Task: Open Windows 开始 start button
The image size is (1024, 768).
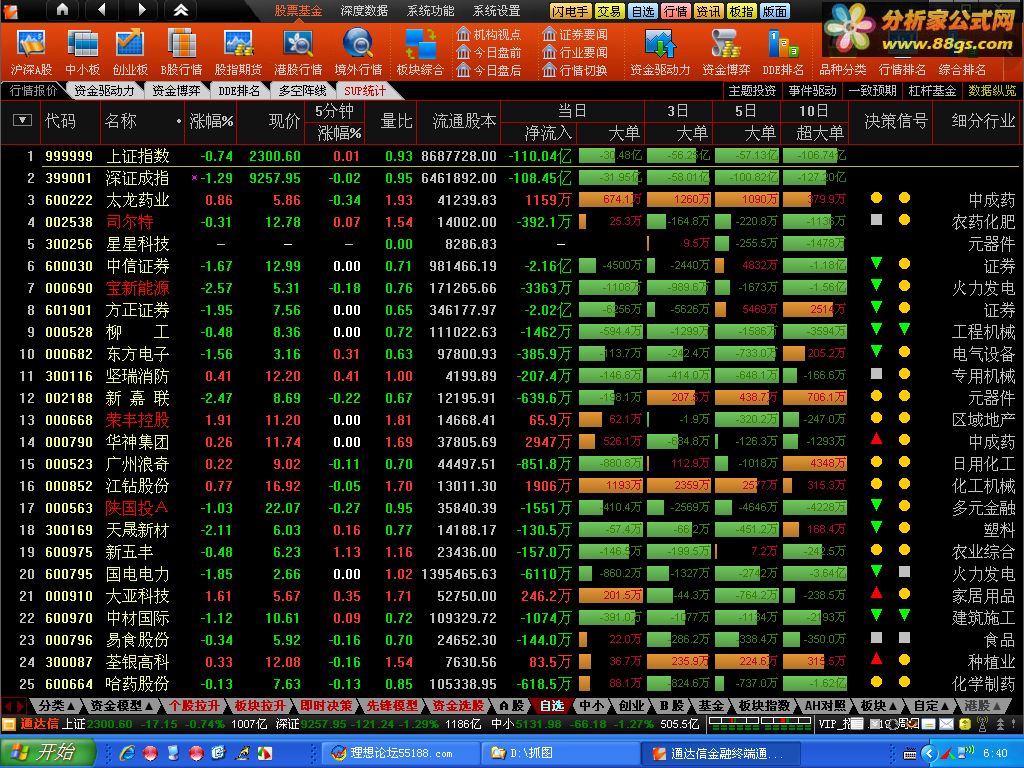Action: pos(46,753)
